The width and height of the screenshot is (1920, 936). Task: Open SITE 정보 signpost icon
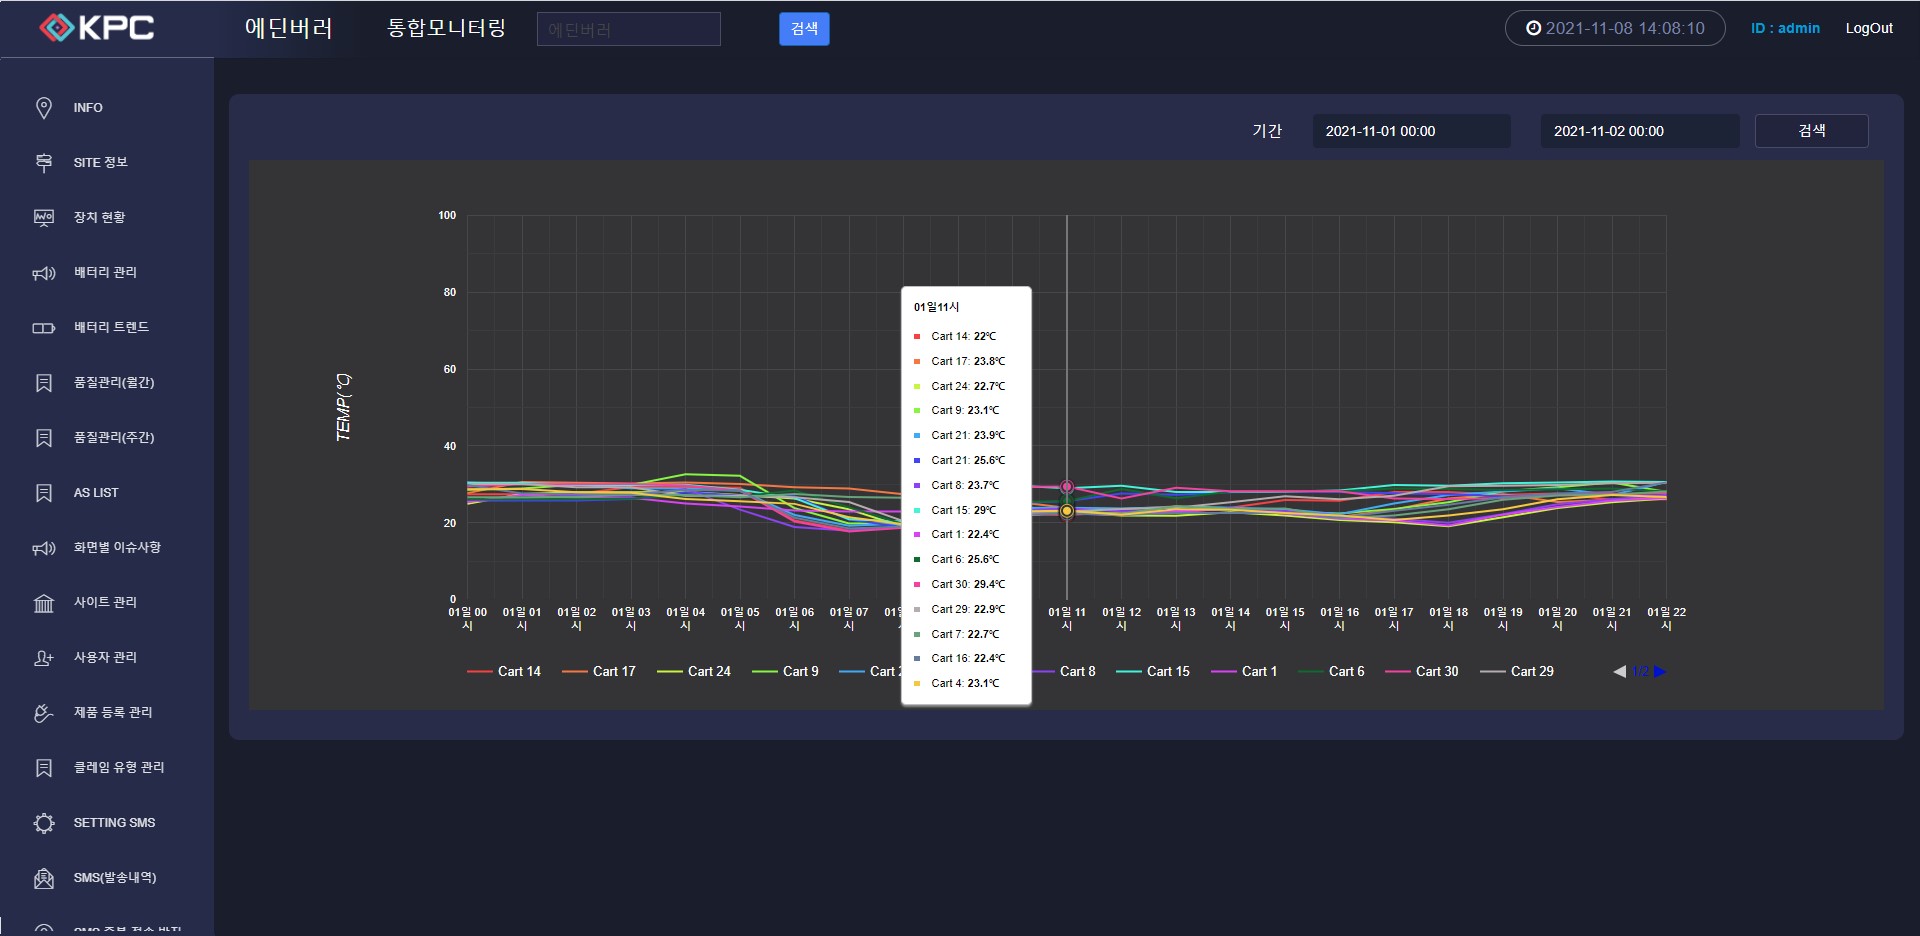pos(44,163)
